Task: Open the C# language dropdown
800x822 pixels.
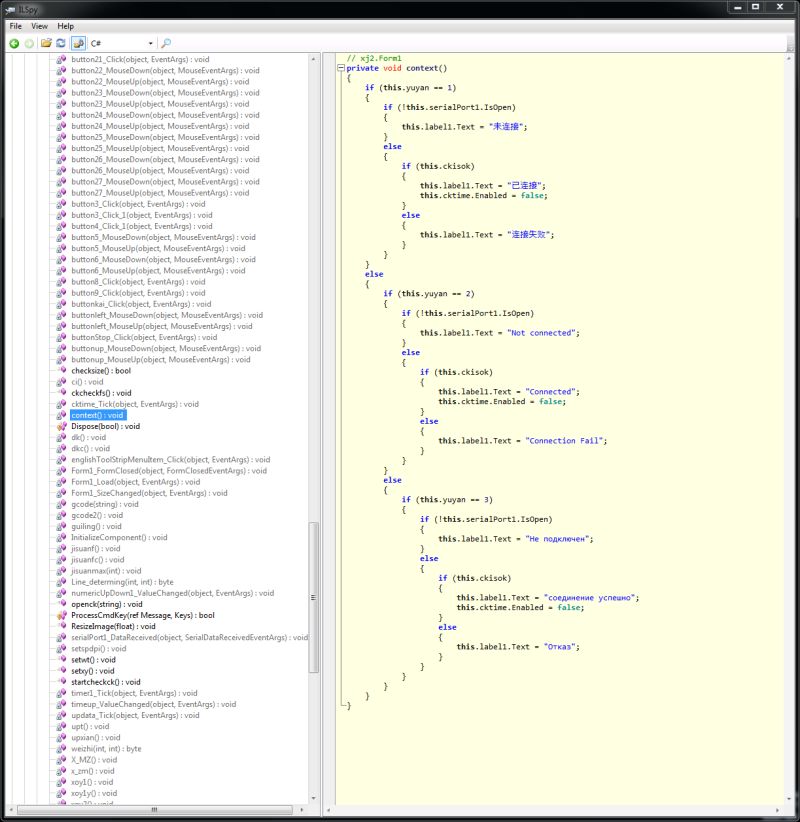Action: [x=150, y=42]
